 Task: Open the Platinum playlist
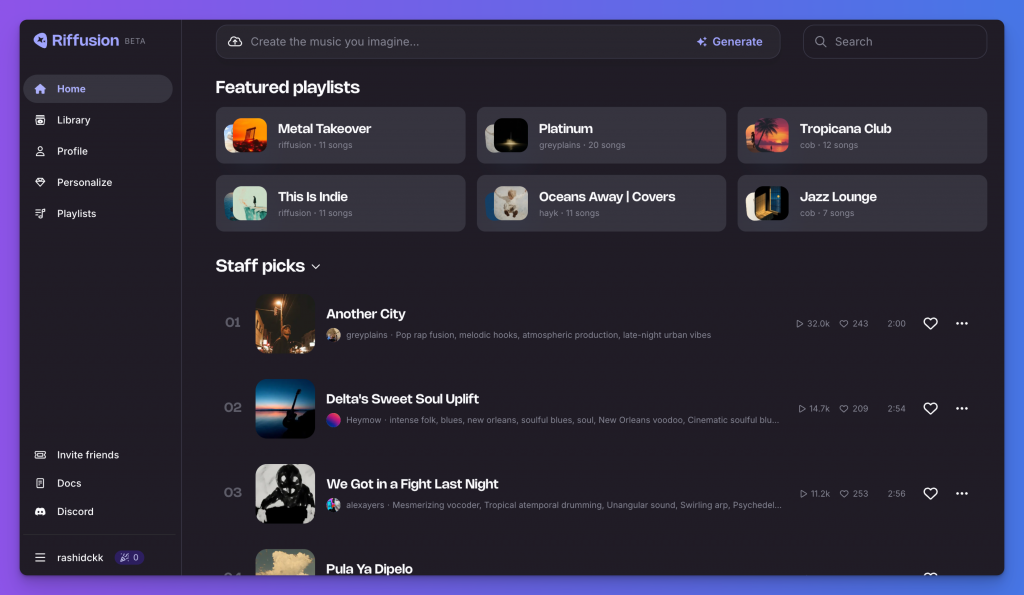pos(601,135)
